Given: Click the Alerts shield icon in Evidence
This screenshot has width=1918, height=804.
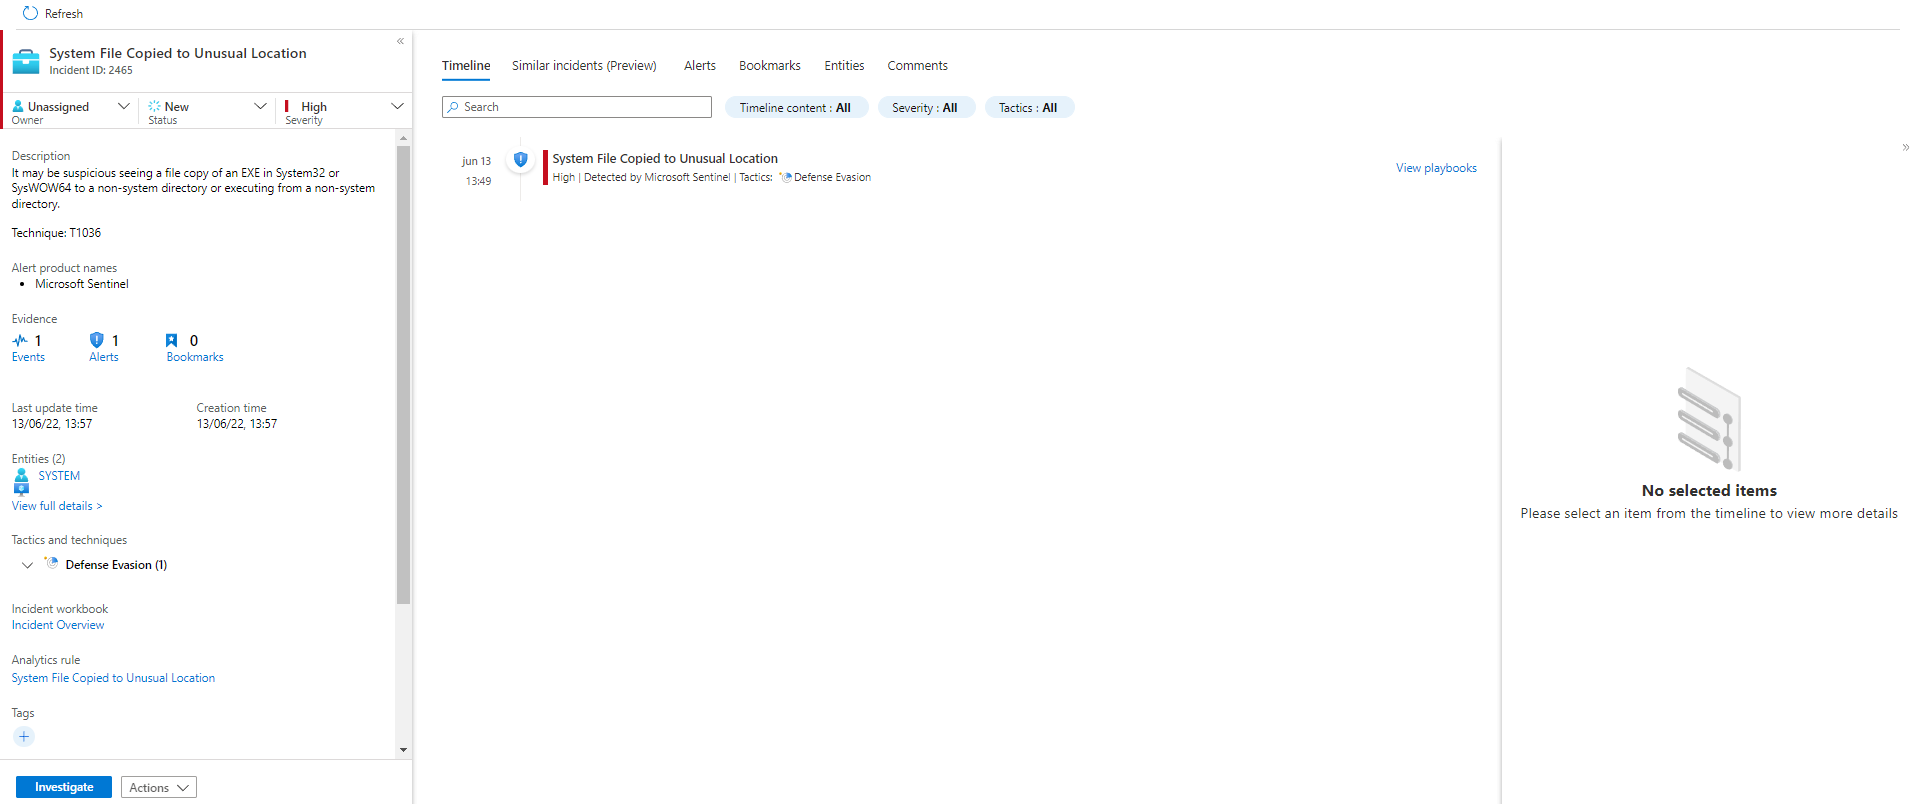Looking at the screenshot, I should click(97, 341).
